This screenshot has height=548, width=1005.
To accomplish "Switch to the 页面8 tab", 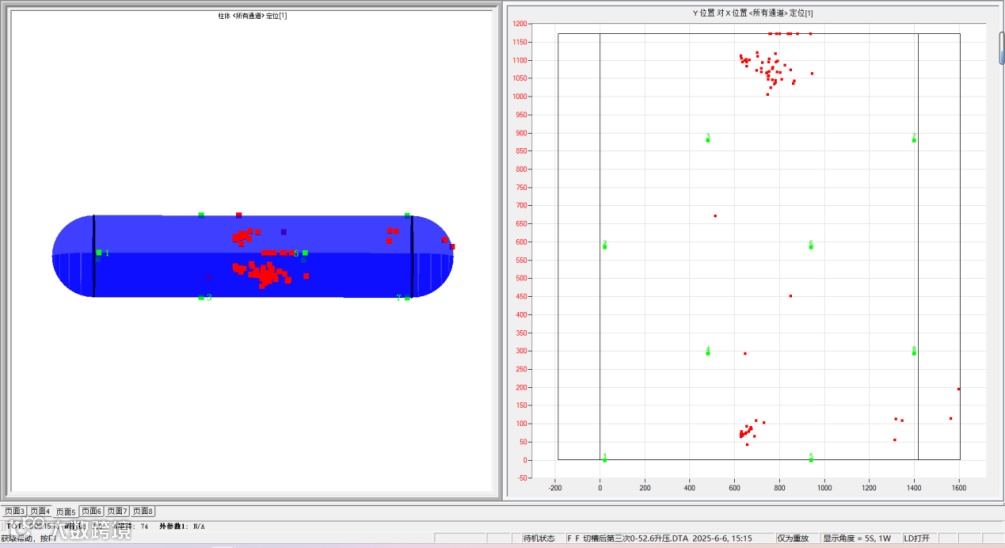I will (142, 511).
